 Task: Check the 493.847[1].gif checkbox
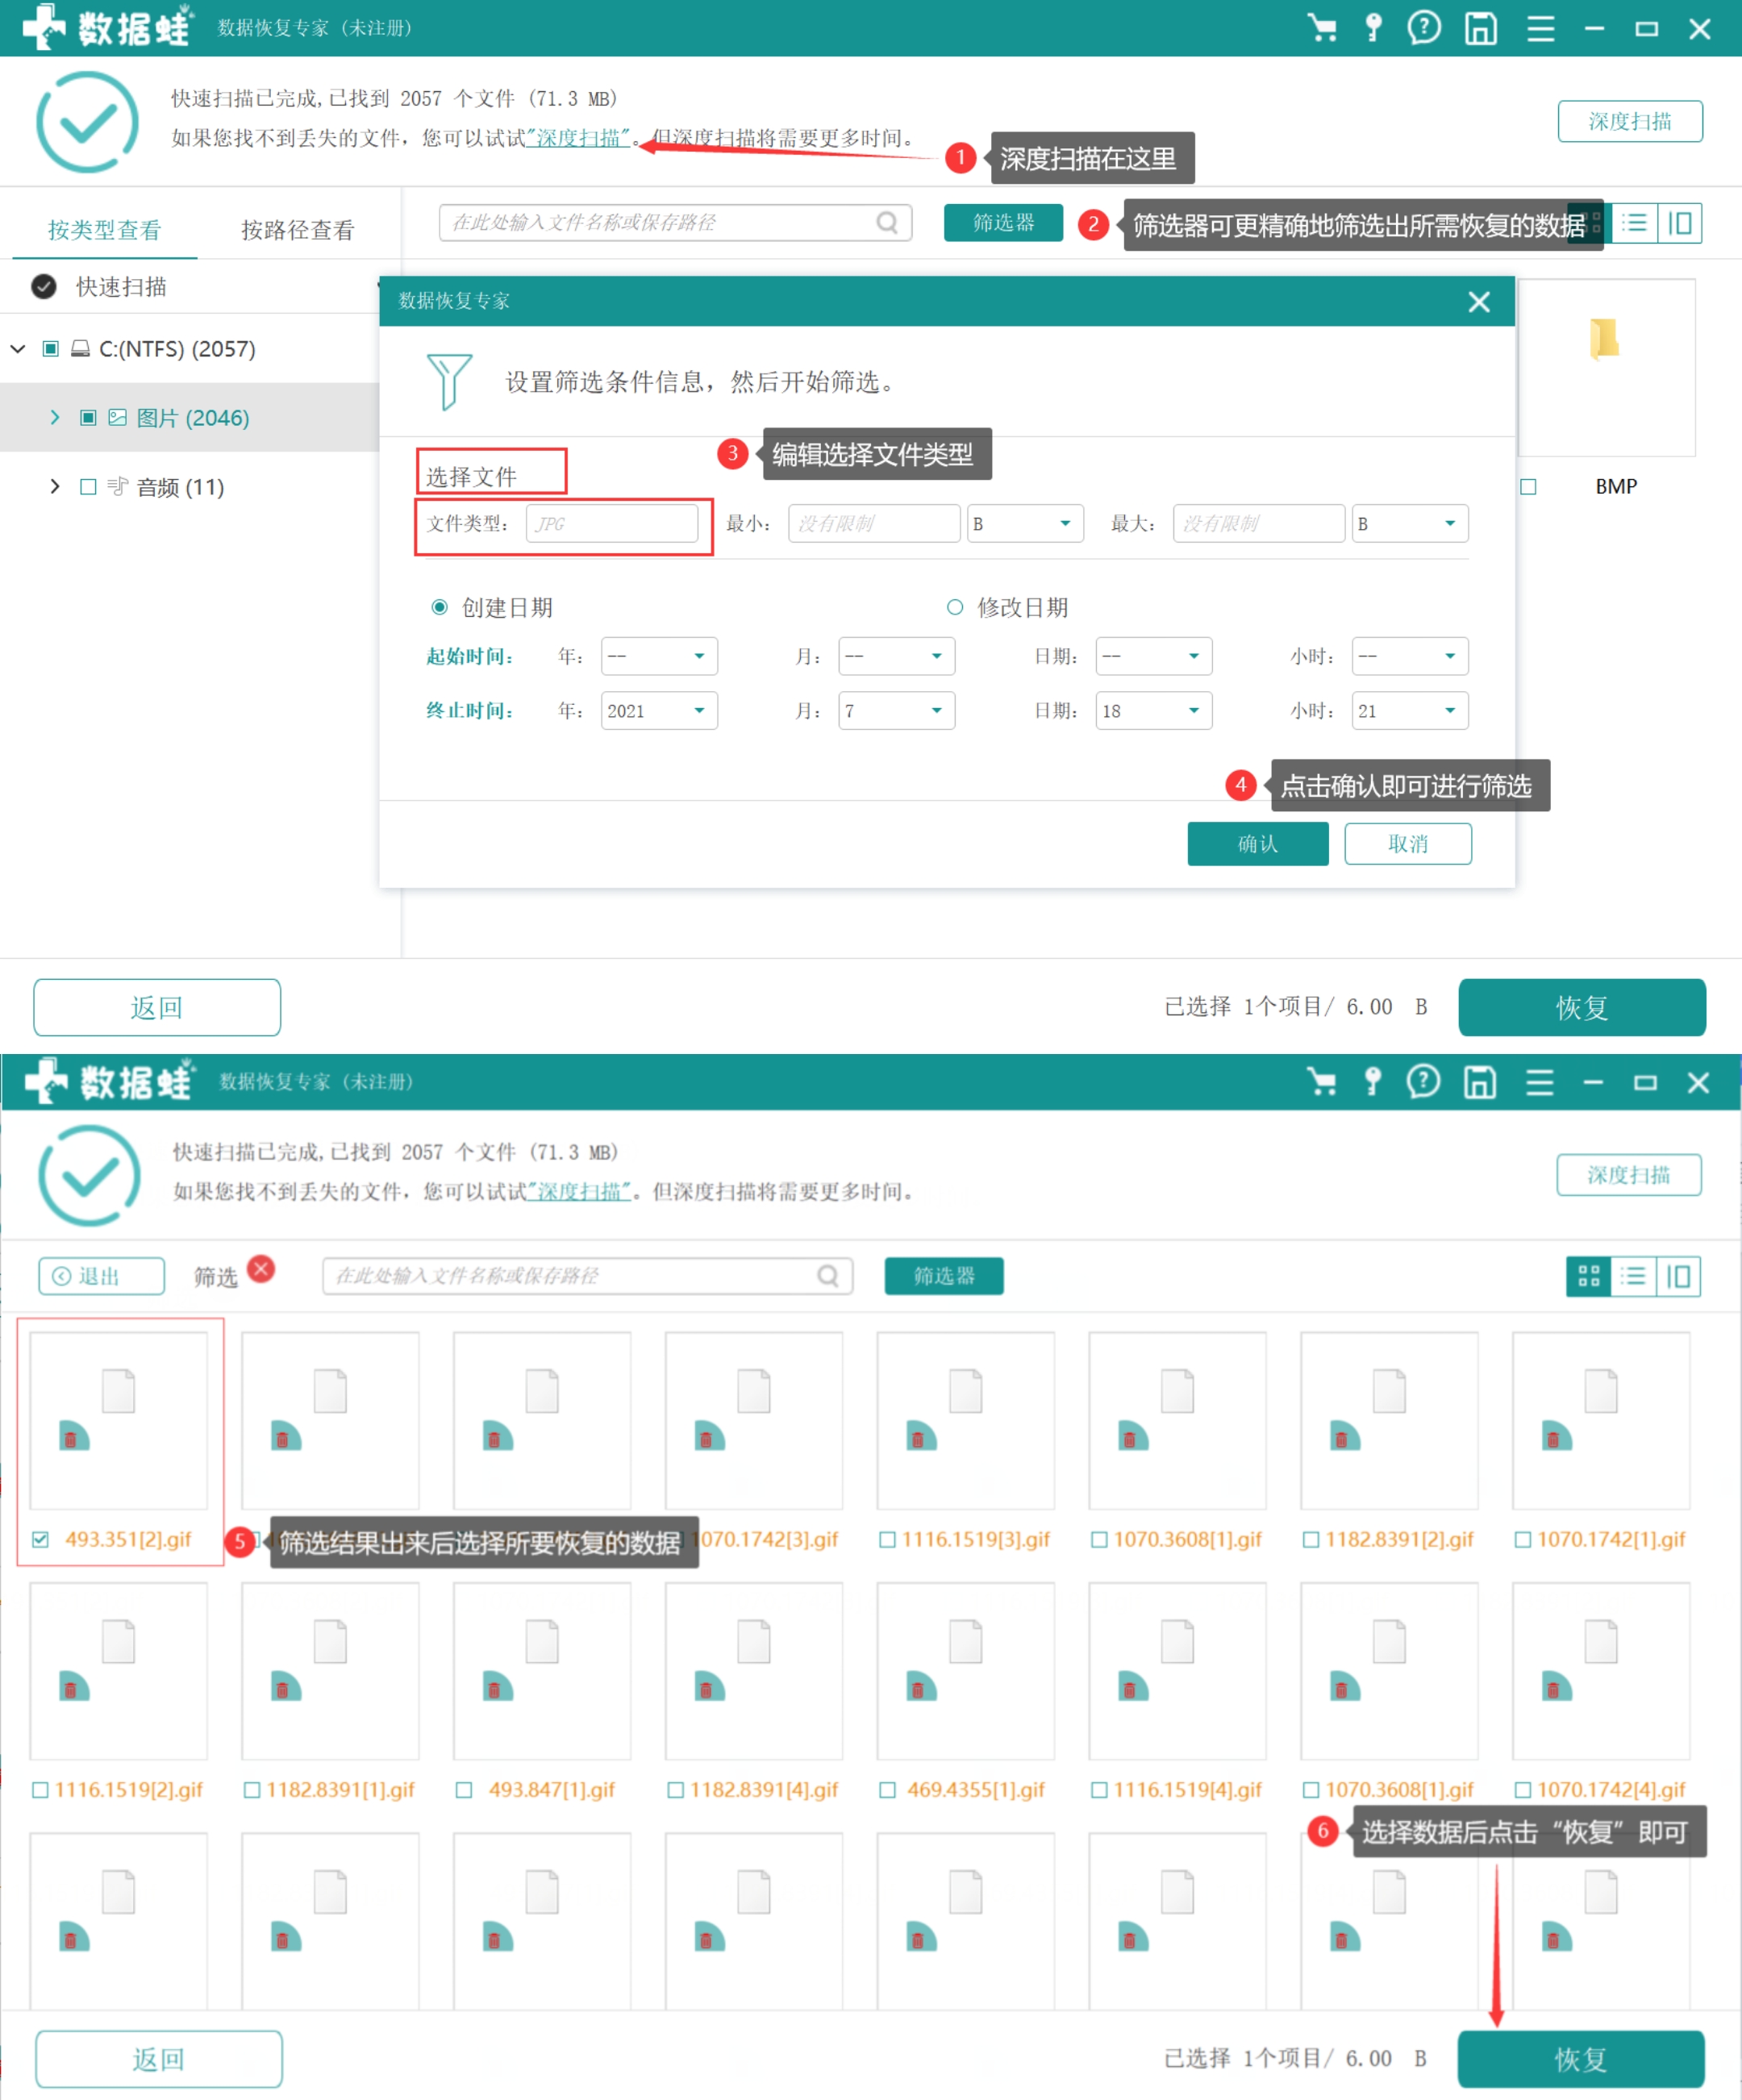[x=464, y=1790]
